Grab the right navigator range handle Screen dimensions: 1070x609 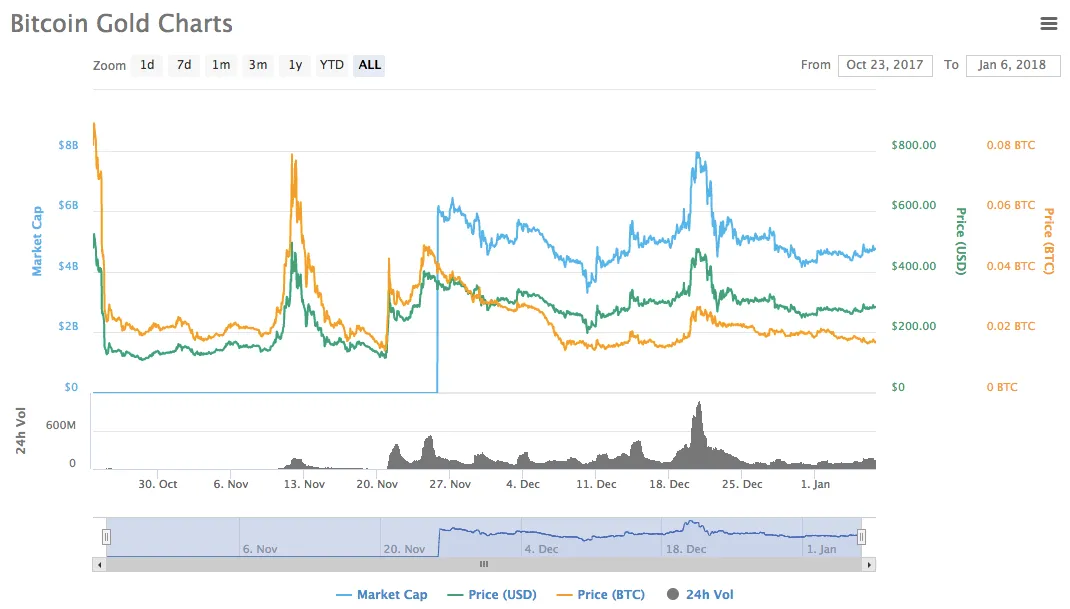coord(861,537)
